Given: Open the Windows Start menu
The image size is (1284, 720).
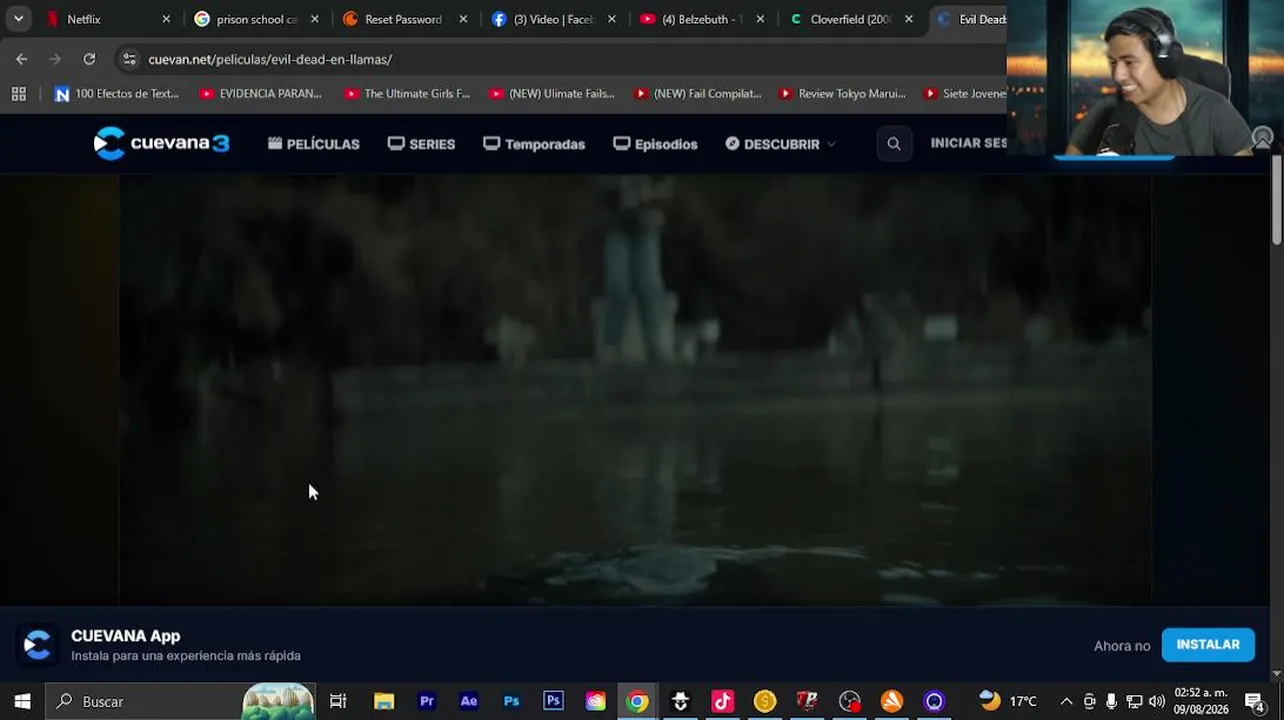Looking at the screenshot, I should (22, 701).
